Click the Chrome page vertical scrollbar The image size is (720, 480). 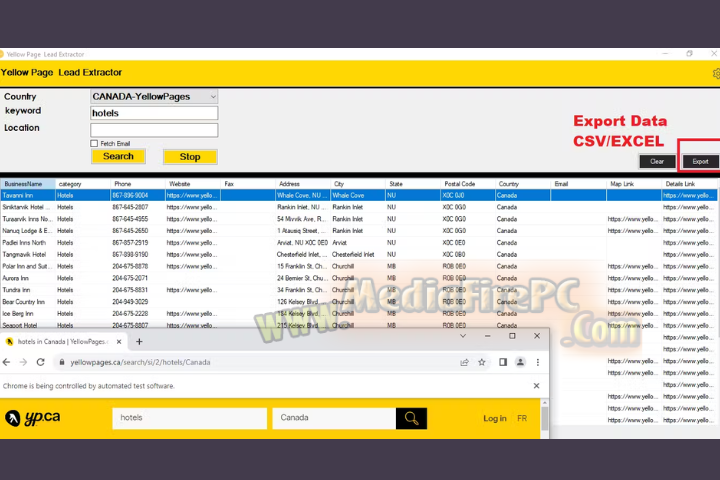click(x=545, y=418)
